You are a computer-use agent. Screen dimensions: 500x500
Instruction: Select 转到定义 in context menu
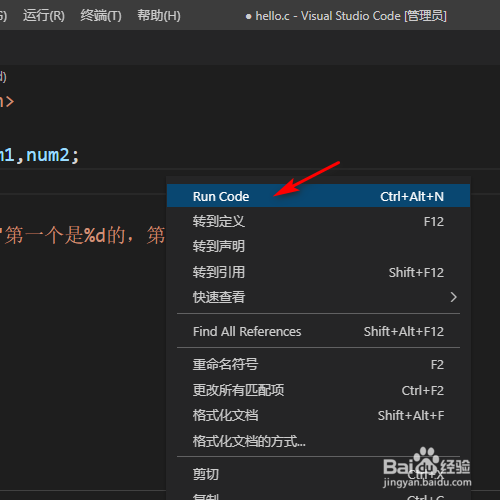(x=318, y=222)
